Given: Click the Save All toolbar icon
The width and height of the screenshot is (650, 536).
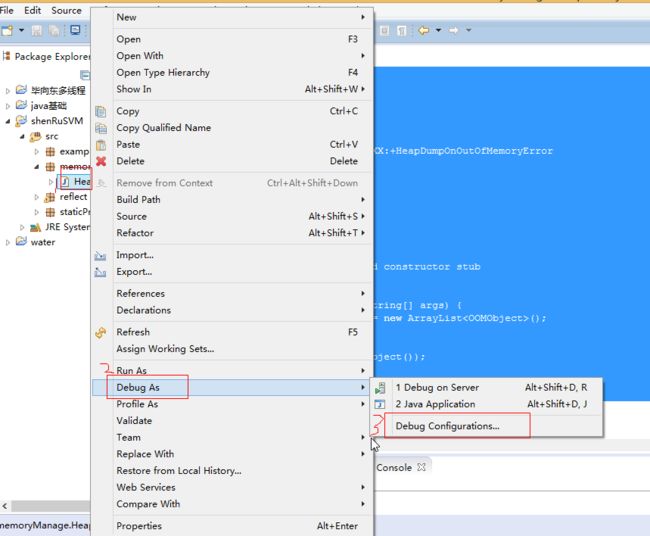Looking at the screenshot, I should 54,30.
